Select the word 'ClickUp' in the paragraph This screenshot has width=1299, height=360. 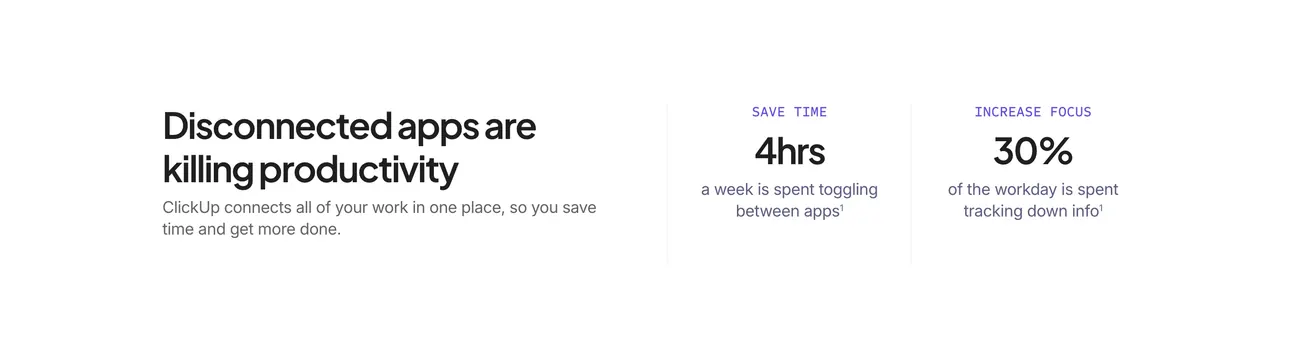[191, 208]
